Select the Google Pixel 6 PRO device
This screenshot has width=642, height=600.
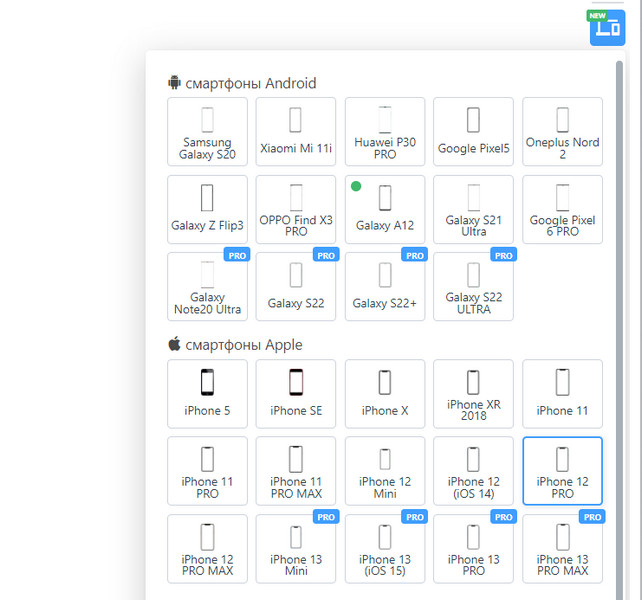point(562,209)
